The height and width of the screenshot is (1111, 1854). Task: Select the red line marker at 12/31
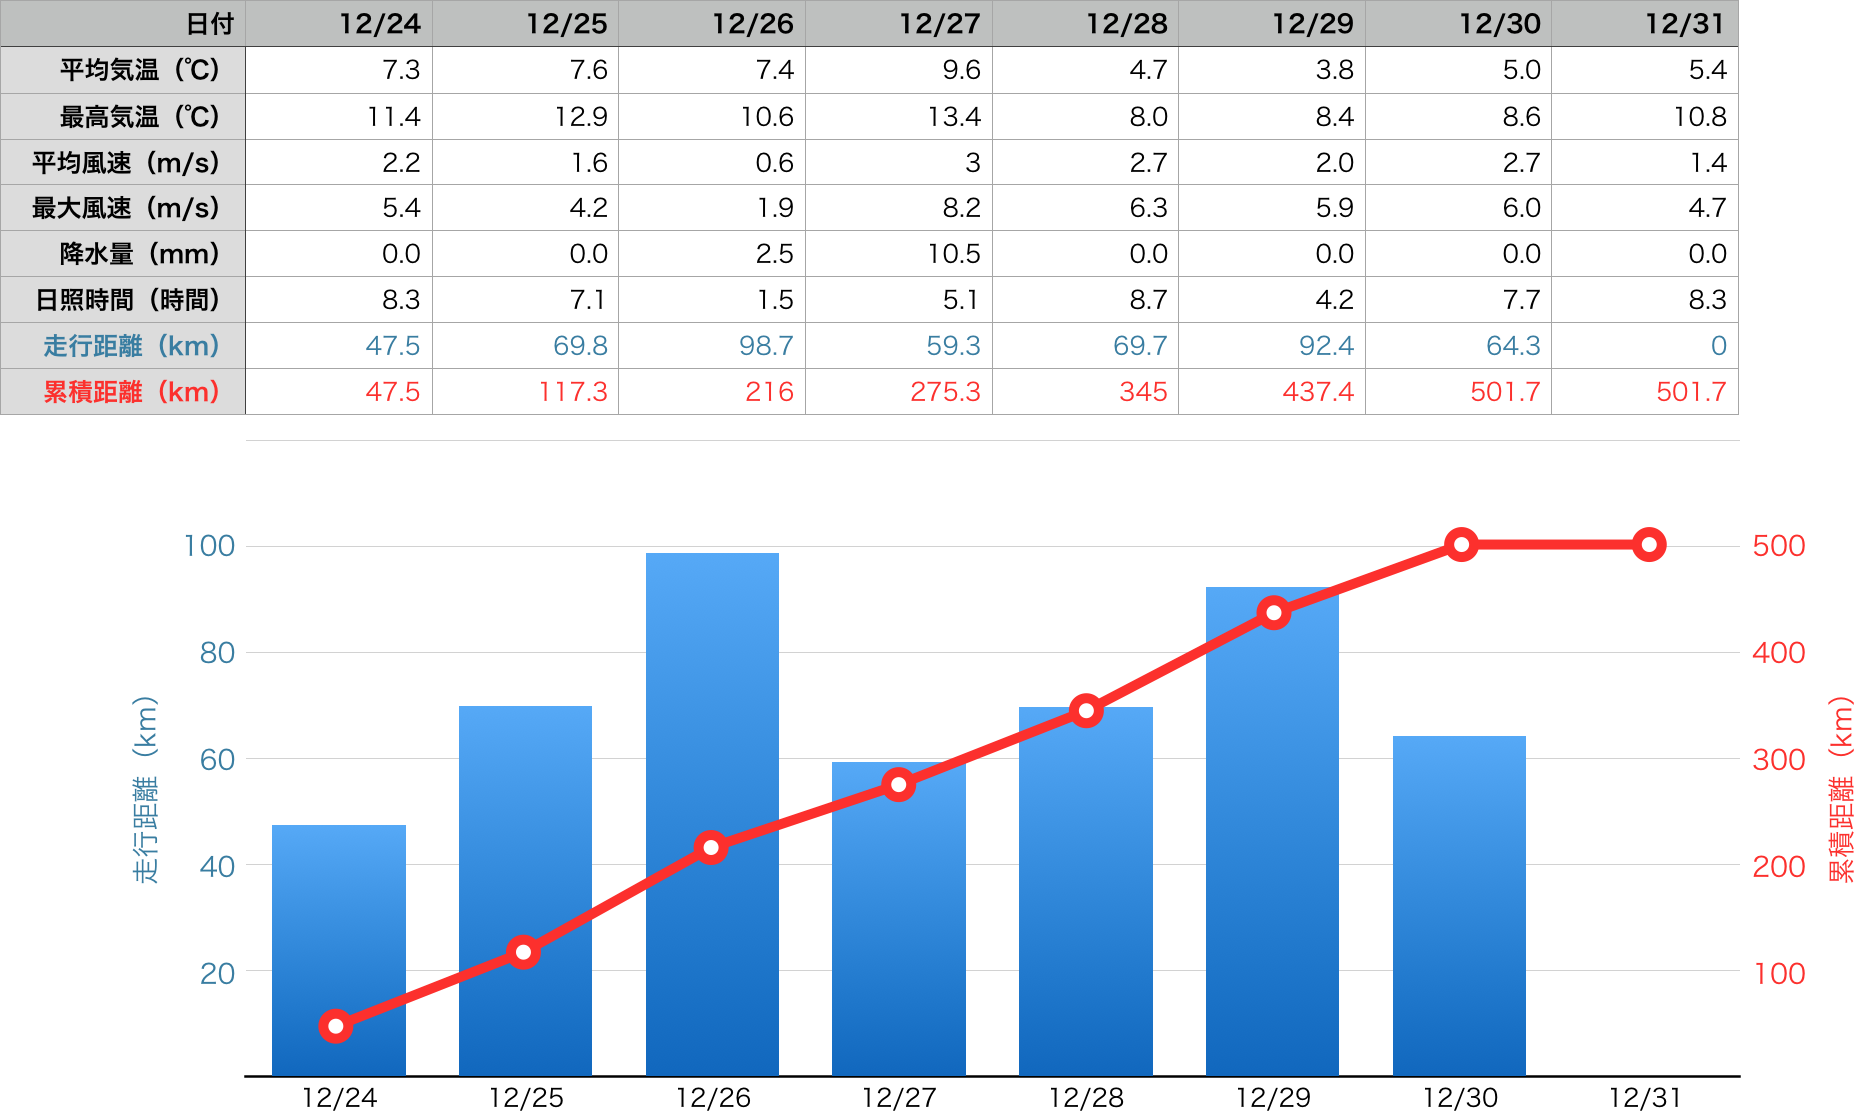[x=1649, y=545]
